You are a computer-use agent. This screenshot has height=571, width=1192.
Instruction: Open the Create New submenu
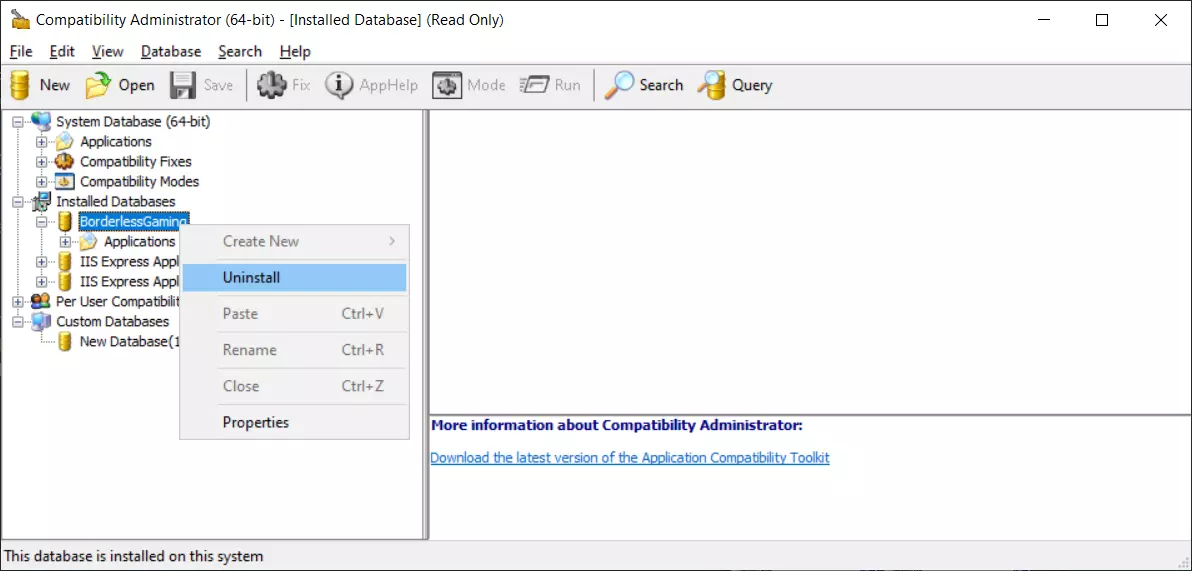[x=294, y=241]
